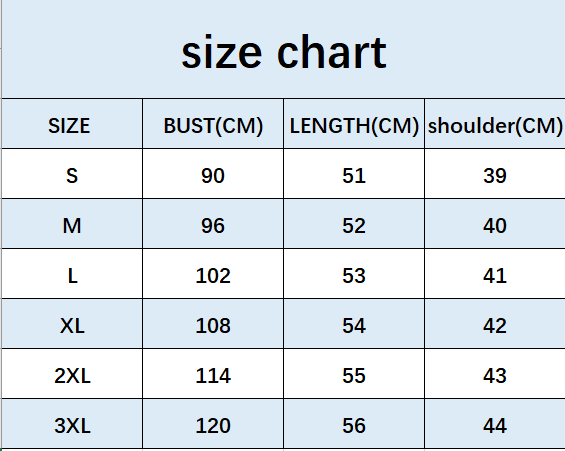Click the shoulder(CM) header cell
This screenshot has width=565, height=451.
pos(495,124)
